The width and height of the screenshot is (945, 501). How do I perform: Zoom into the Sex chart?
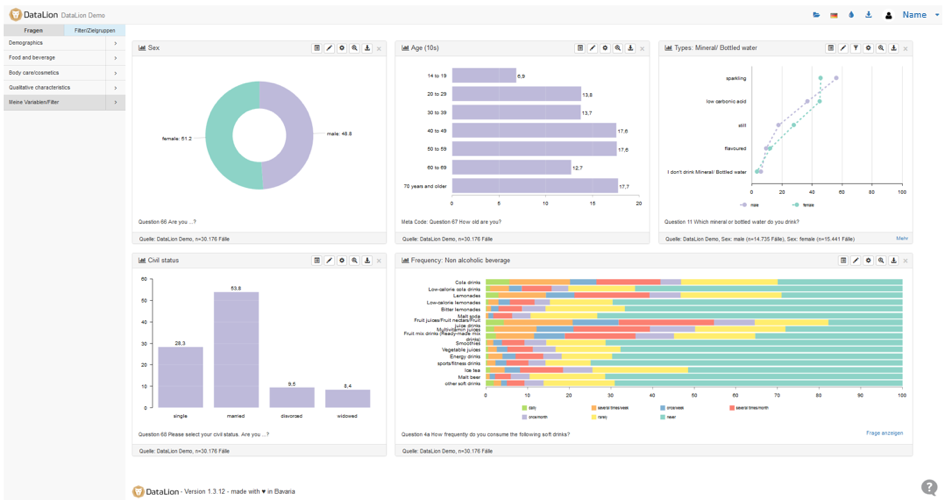354,48
